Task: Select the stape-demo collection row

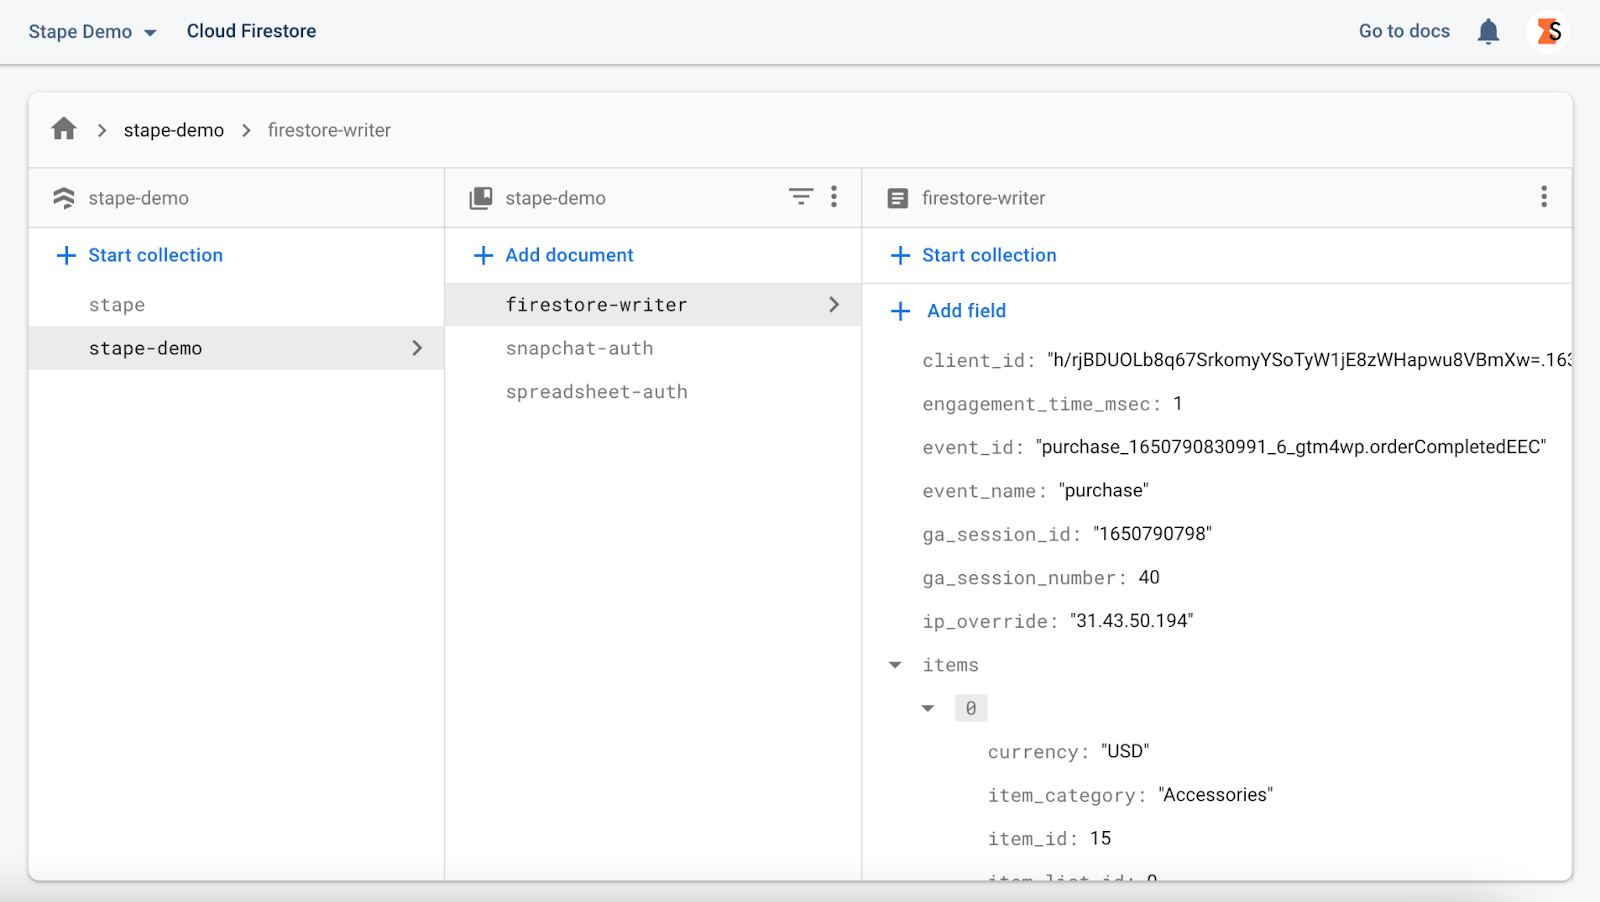Action: (x=236, y=348)
